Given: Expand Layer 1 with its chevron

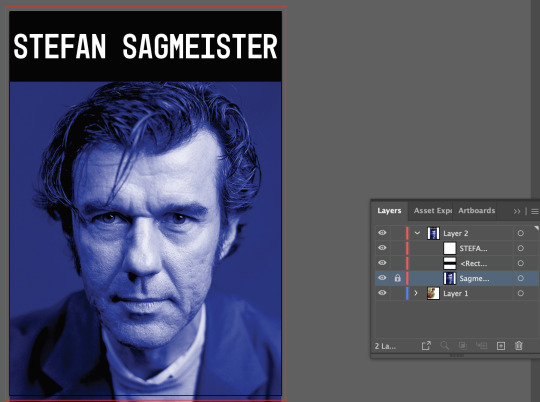Looking at the screenshot, I should coord(416,293).
